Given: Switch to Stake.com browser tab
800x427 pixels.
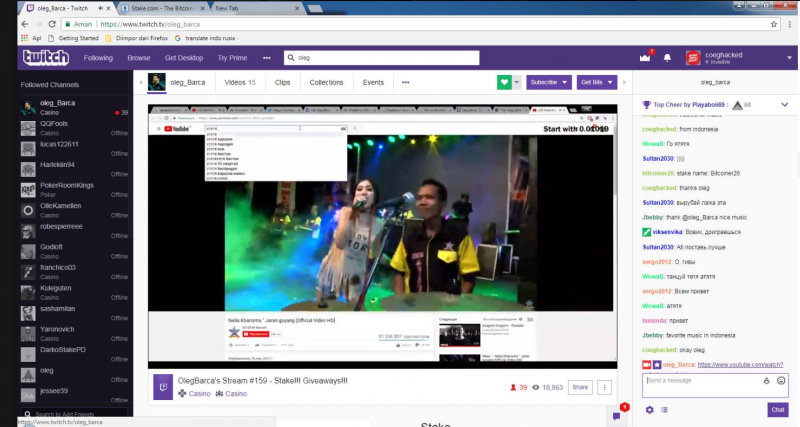Looking at the screenshot, I should tap(162, 8).
